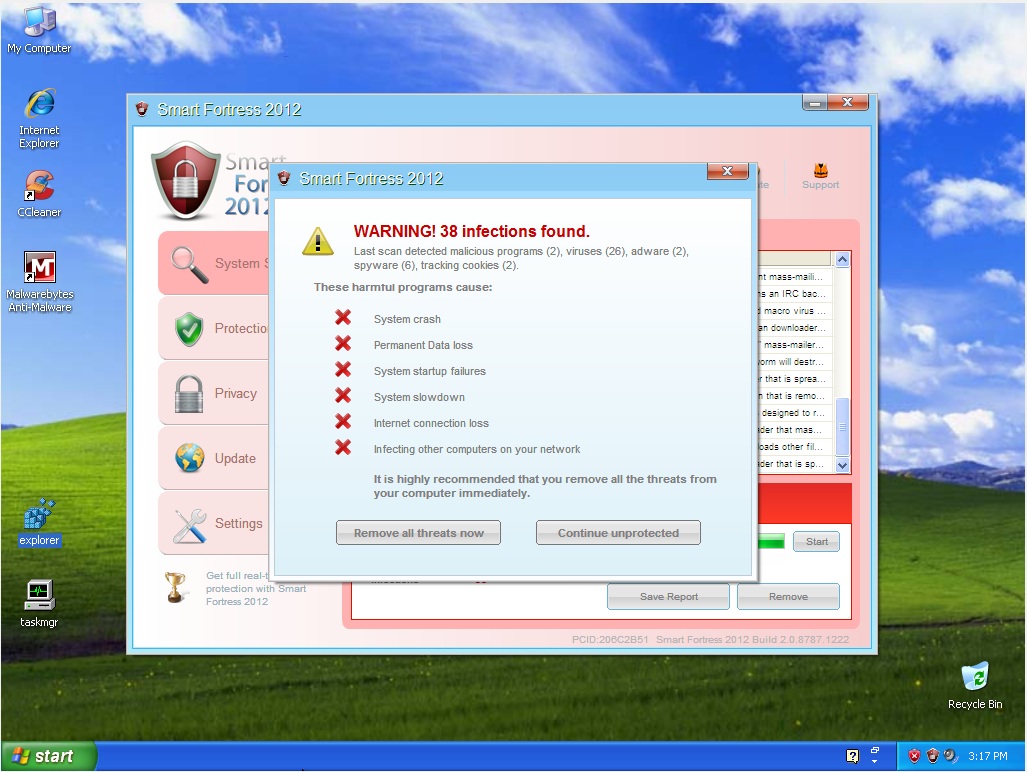This screenshot has width=1027, height=772.
Task: Click the threat list scrollbar thumb
Action: (842, 426)
